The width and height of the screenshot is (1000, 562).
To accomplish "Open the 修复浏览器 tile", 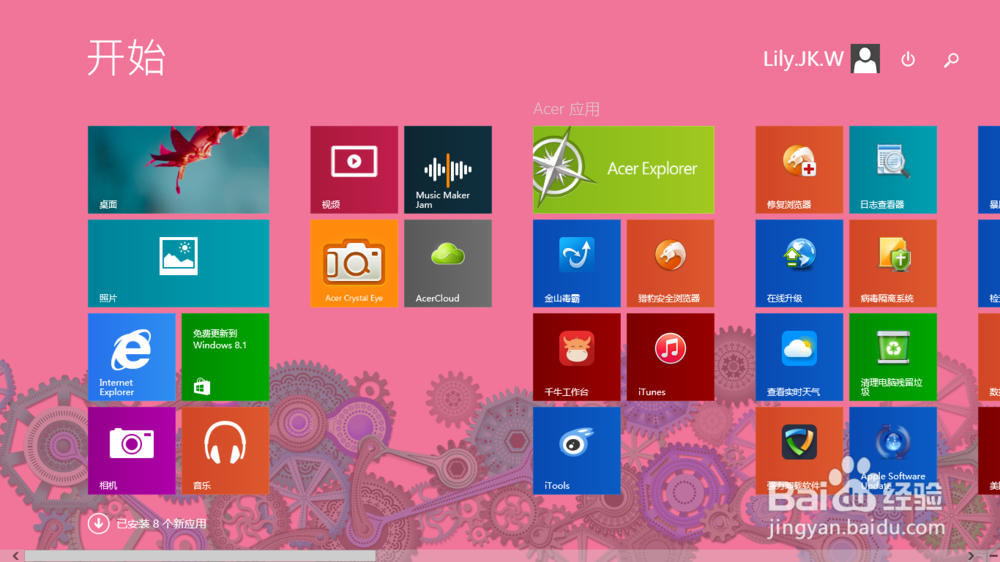I will click(x=799, y=170).
